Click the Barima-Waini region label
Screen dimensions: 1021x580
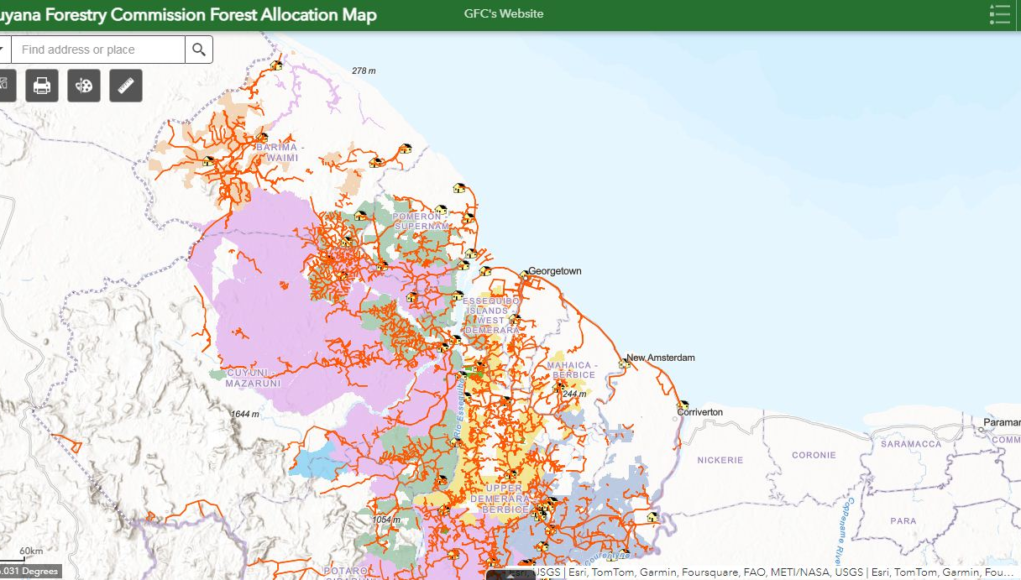click(x=277, y=151)
